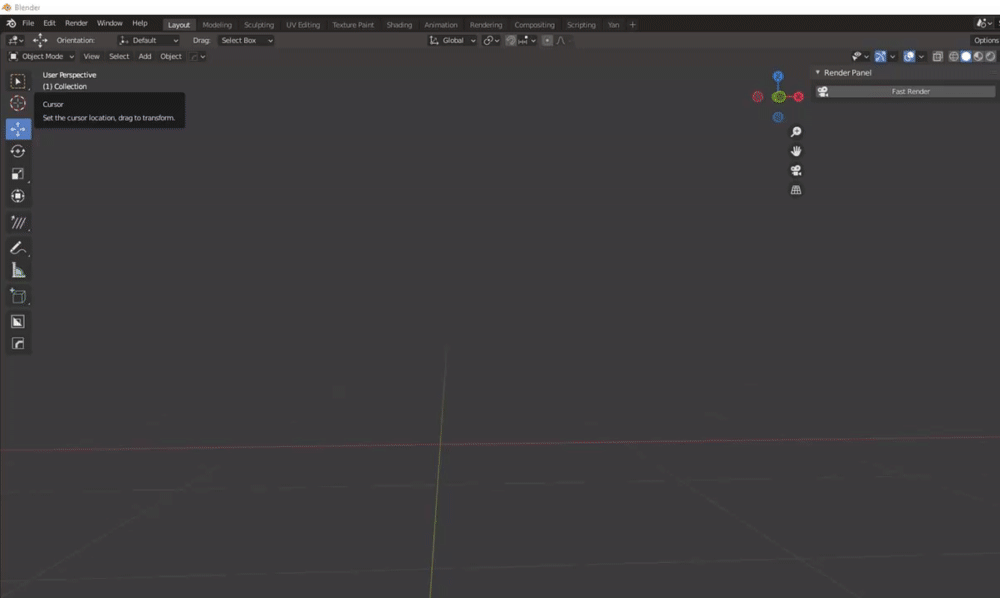Image resolution: width=1000 pixels, height=598 pixels.
Task: Switch to rendered viewport shading
Action: coord(990,57)
